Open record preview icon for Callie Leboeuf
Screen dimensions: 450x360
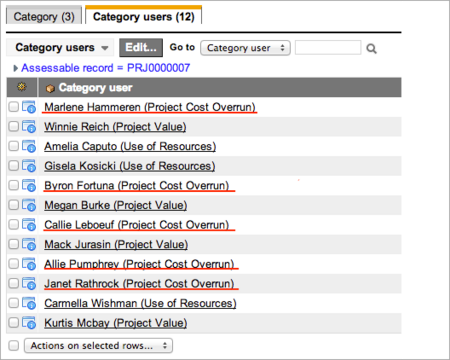(x=29, y=225)
